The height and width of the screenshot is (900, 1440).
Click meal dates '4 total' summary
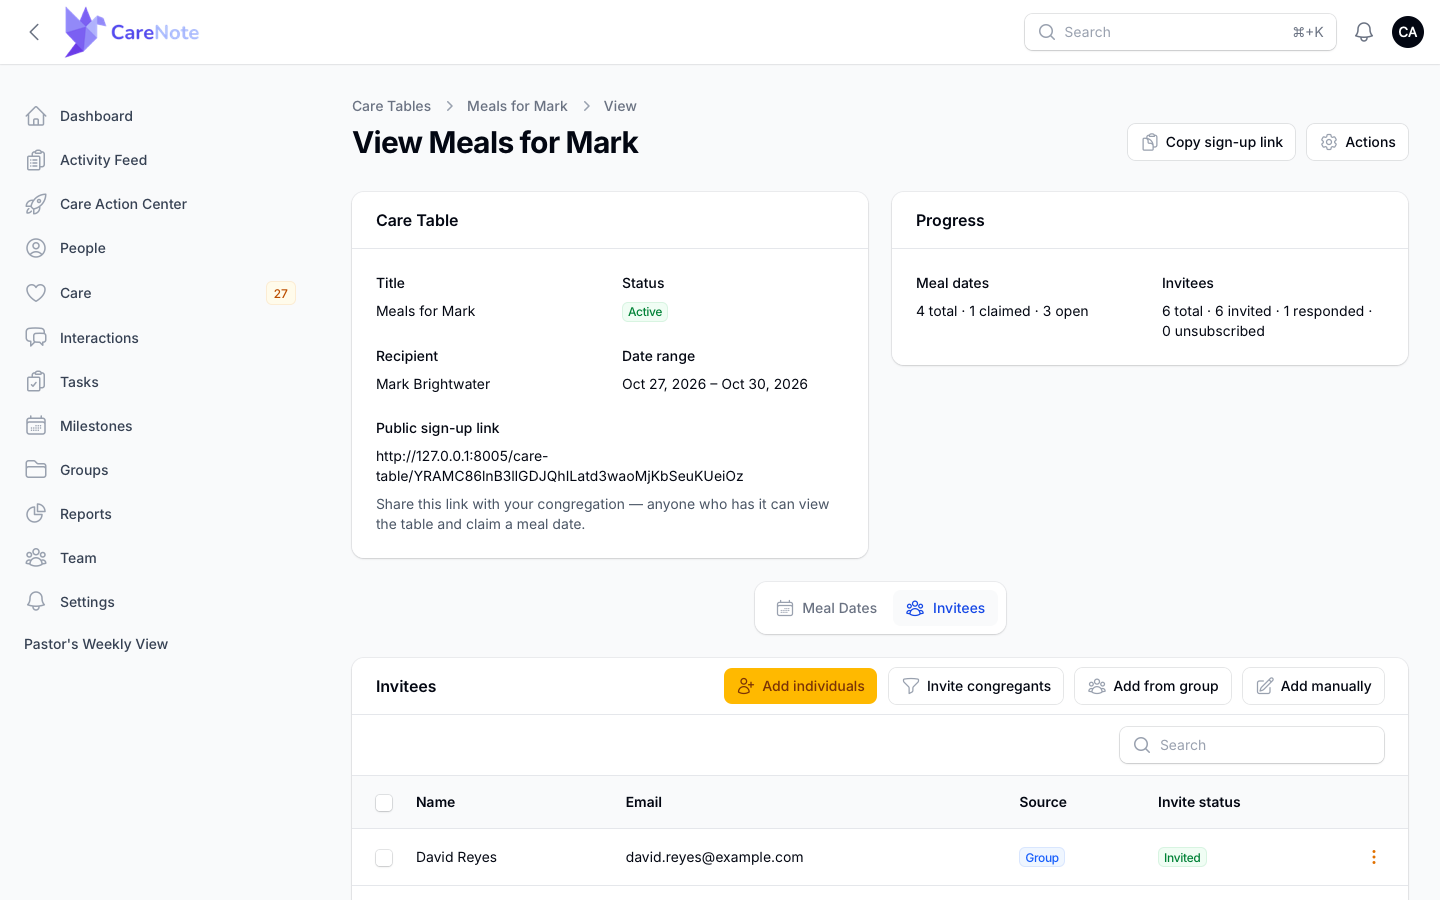1002,311
